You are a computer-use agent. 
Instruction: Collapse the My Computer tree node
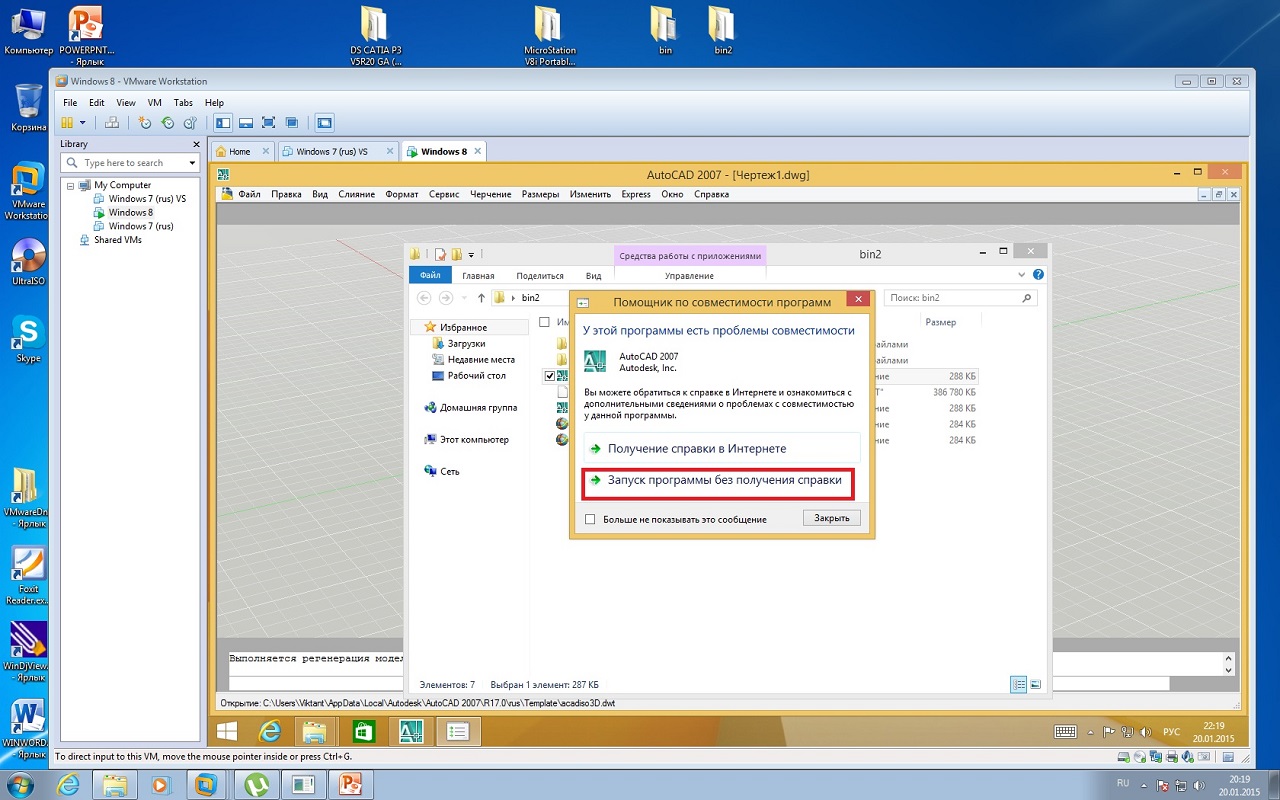pyautogui.click(x=71, y=185)
